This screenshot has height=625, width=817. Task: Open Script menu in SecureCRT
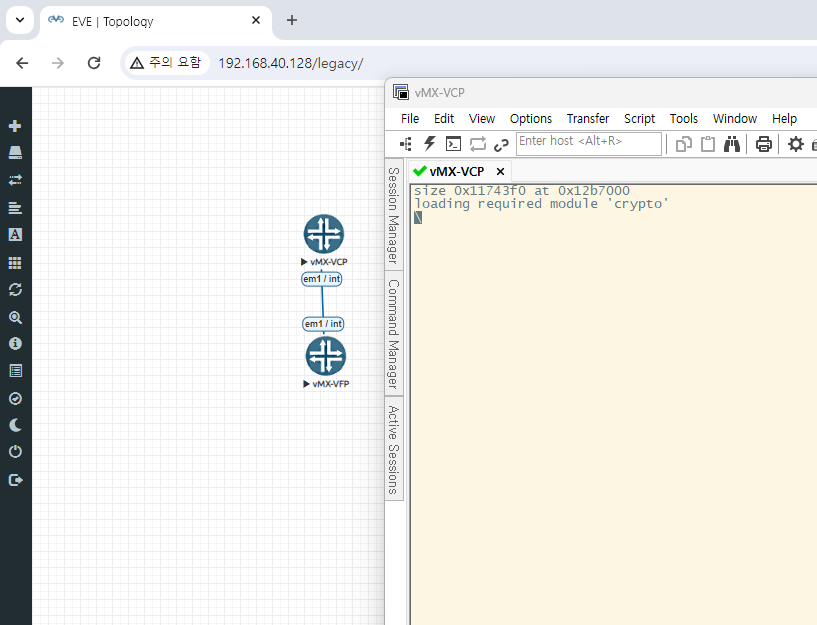[639, 119]
